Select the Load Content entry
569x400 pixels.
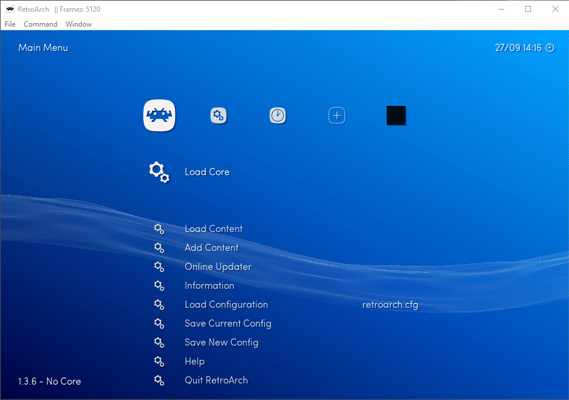pos(213,229)
